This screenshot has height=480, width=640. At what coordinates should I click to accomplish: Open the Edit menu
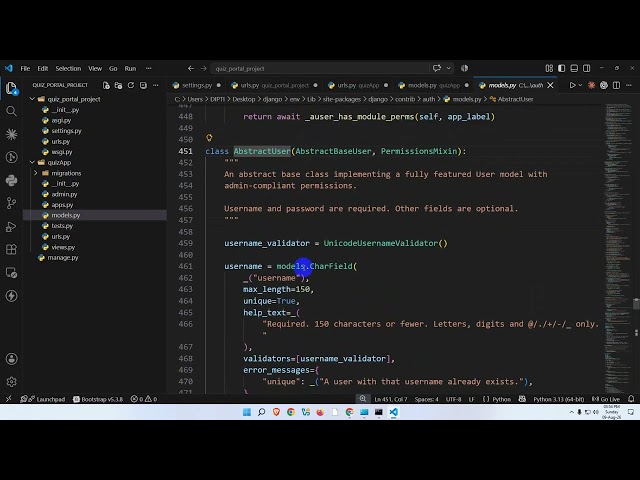pyautogui.click(x=42, y=69)
